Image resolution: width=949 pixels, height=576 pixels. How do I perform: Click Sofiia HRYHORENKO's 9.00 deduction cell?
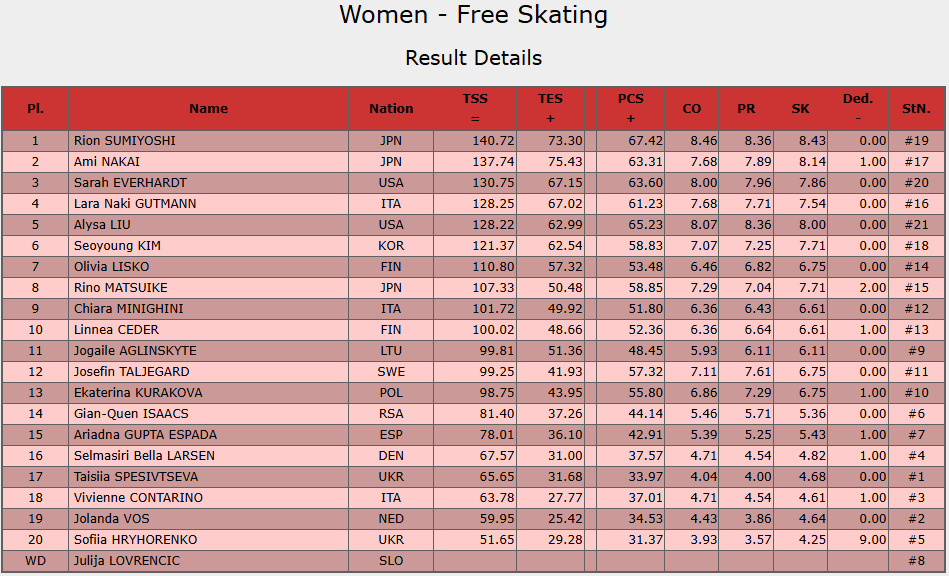point(858,540)
